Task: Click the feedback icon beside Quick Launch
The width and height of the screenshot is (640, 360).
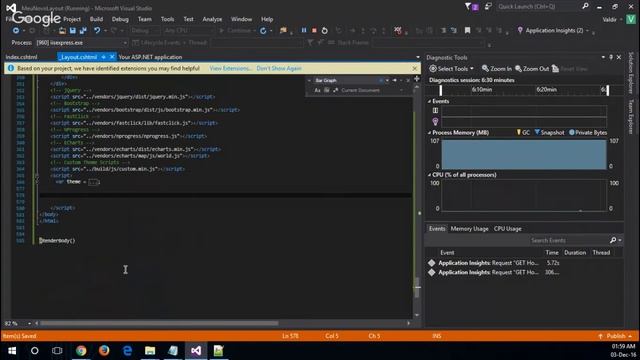Action: pyautogui.click(x=488, y=7)
